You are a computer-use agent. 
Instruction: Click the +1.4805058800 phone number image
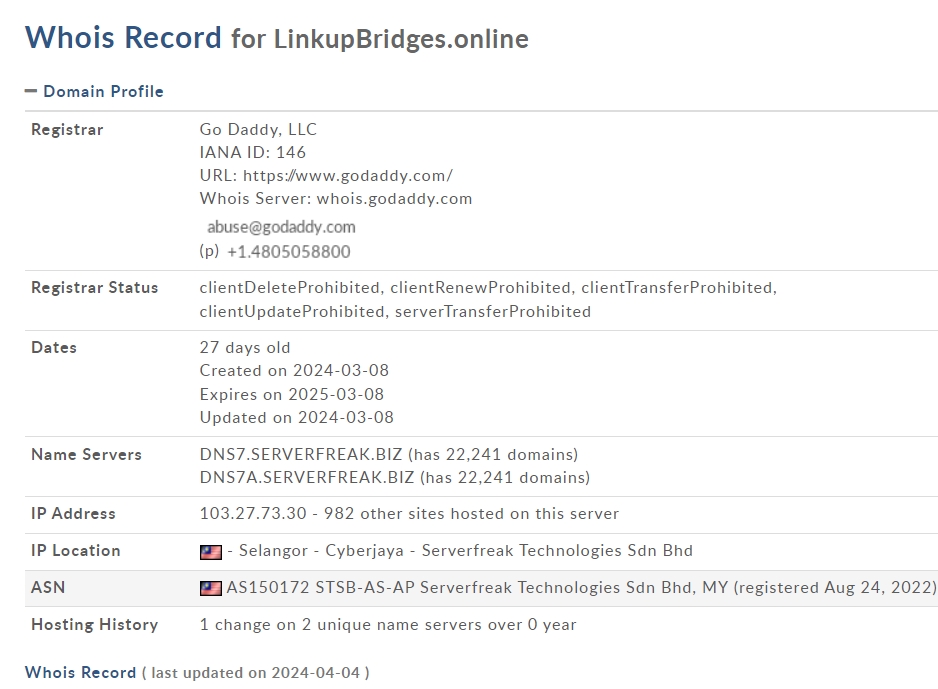coord(289,252)
